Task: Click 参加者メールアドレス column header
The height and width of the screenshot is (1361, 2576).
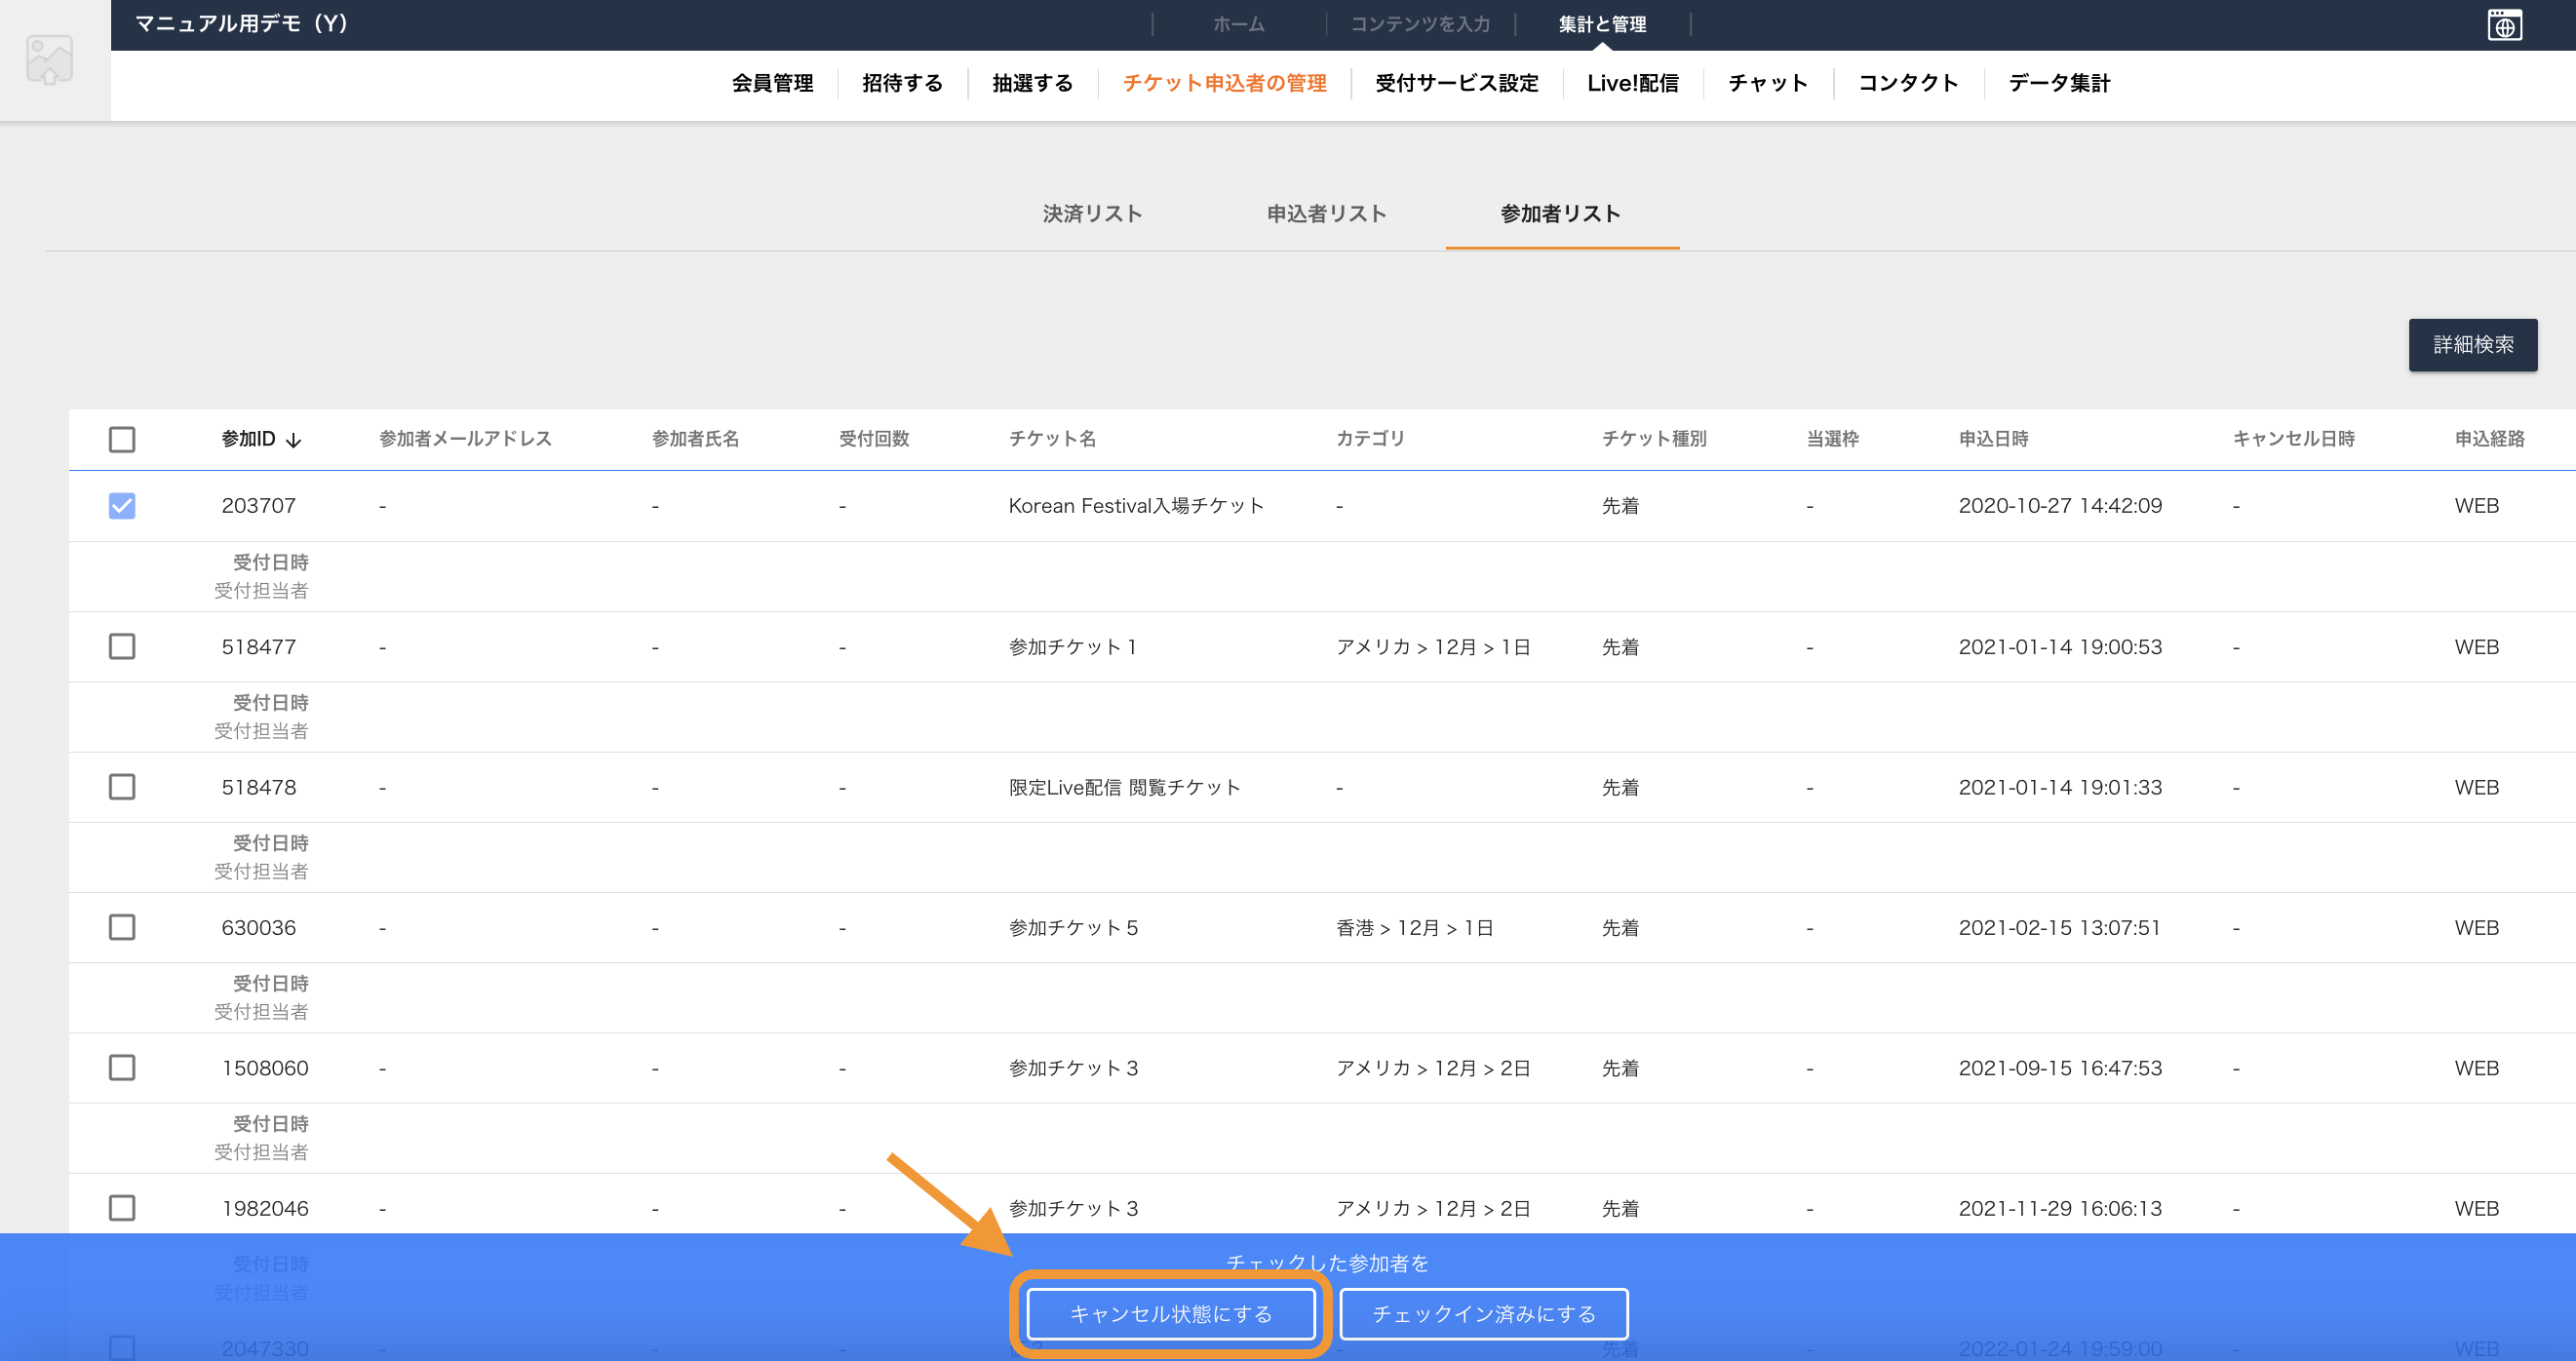Action: [x=465, y=439]
